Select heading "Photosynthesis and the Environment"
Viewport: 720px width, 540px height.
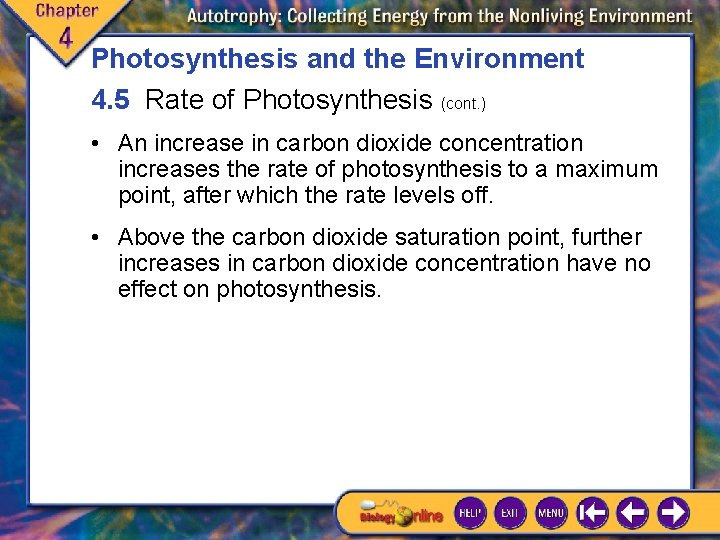[x=338, y=59]
